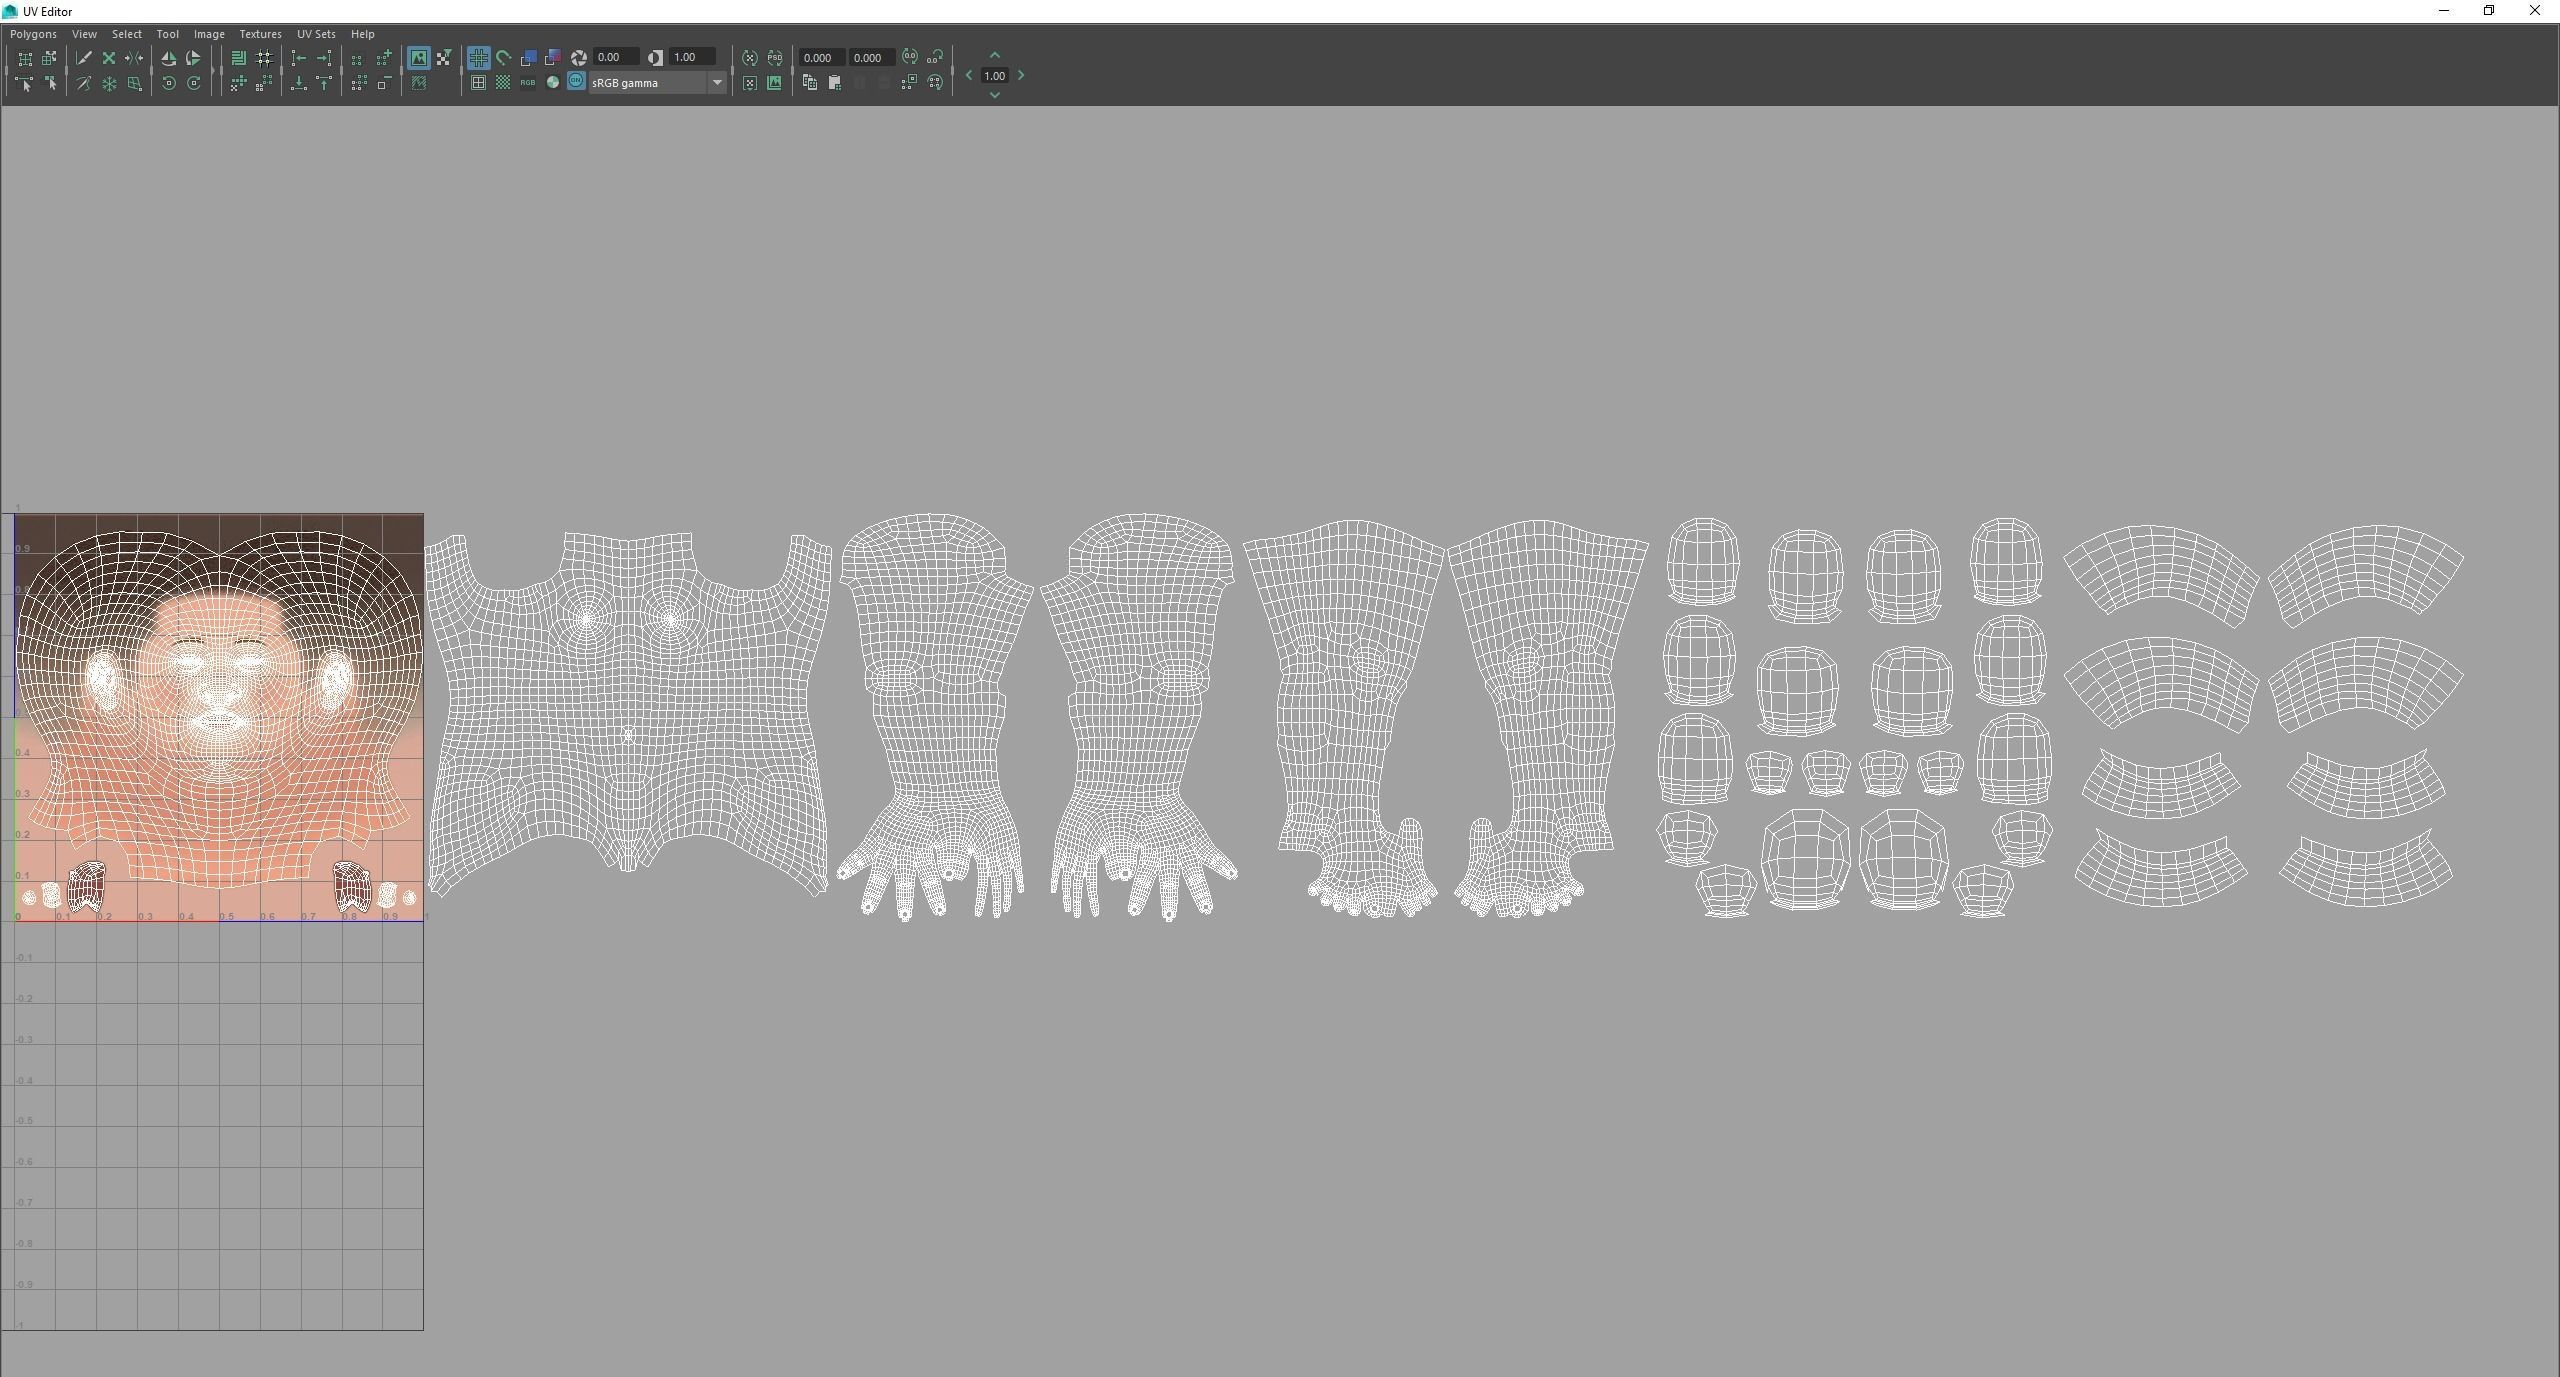Rotate selected UVs counterclockwise icon
The width and height of the screenshot is (2560, 1377).
tap(168, 84)
